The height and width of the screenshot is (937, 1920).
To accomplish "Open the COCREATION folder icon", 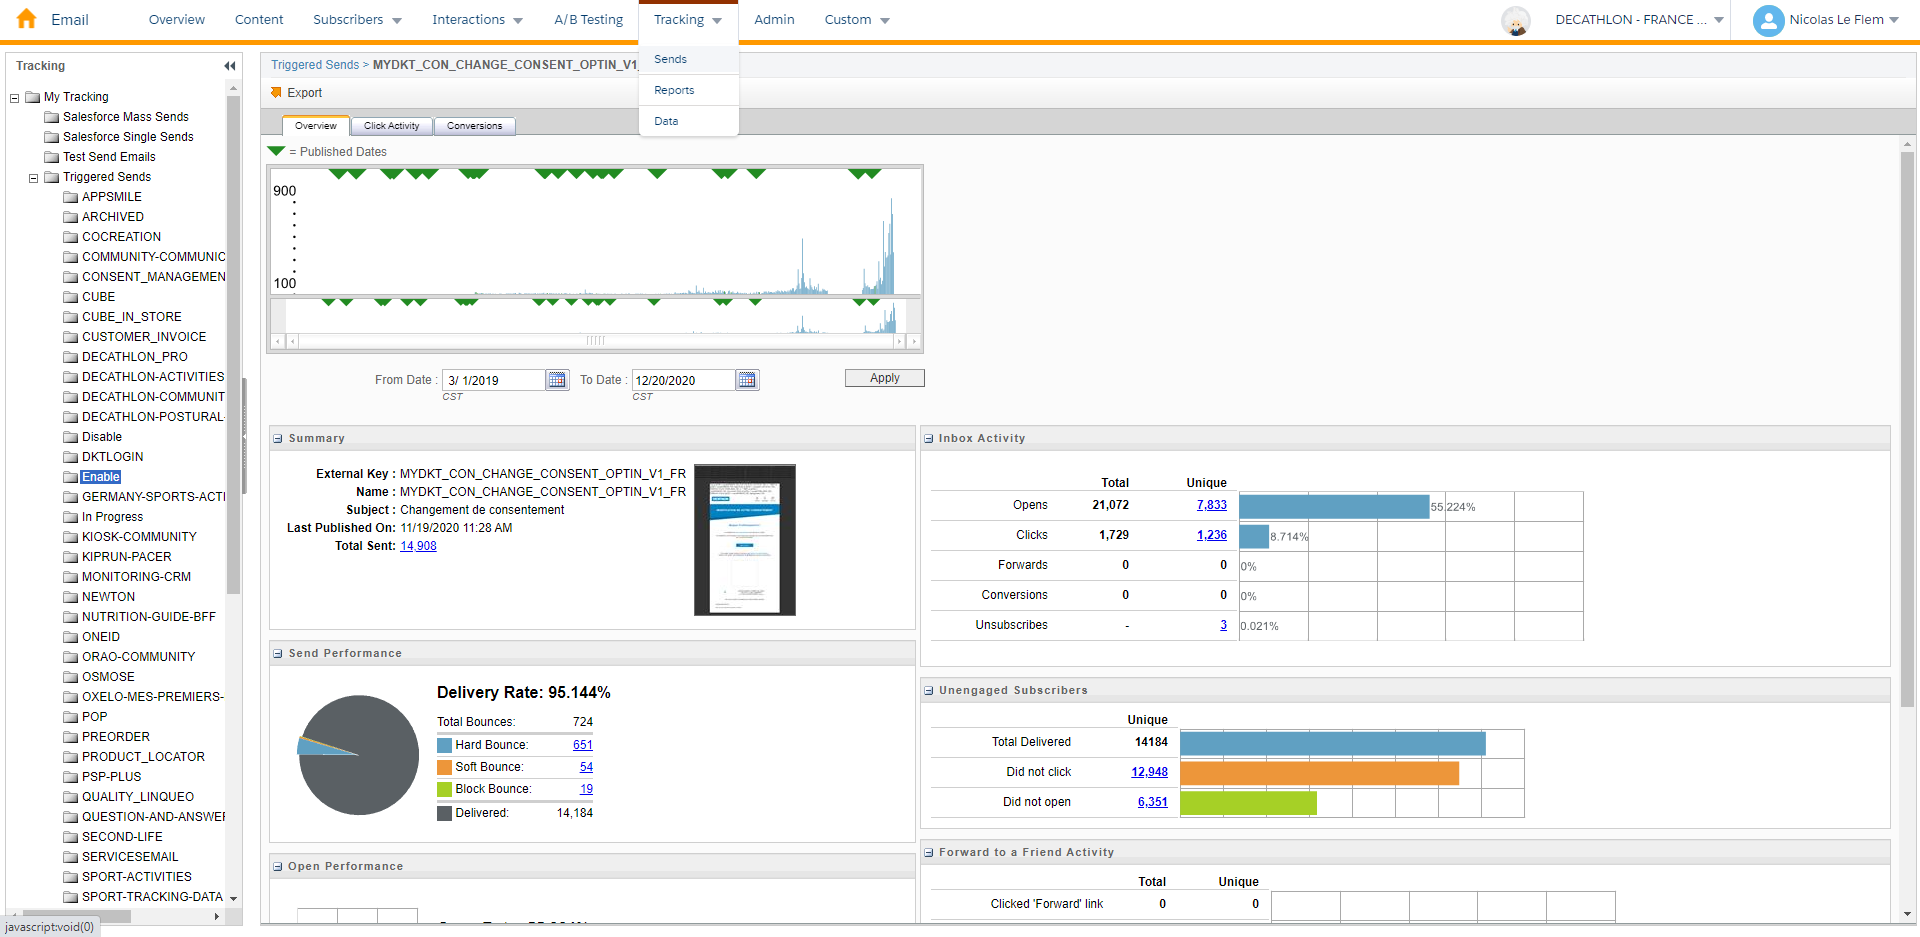I will click(70, 237).
